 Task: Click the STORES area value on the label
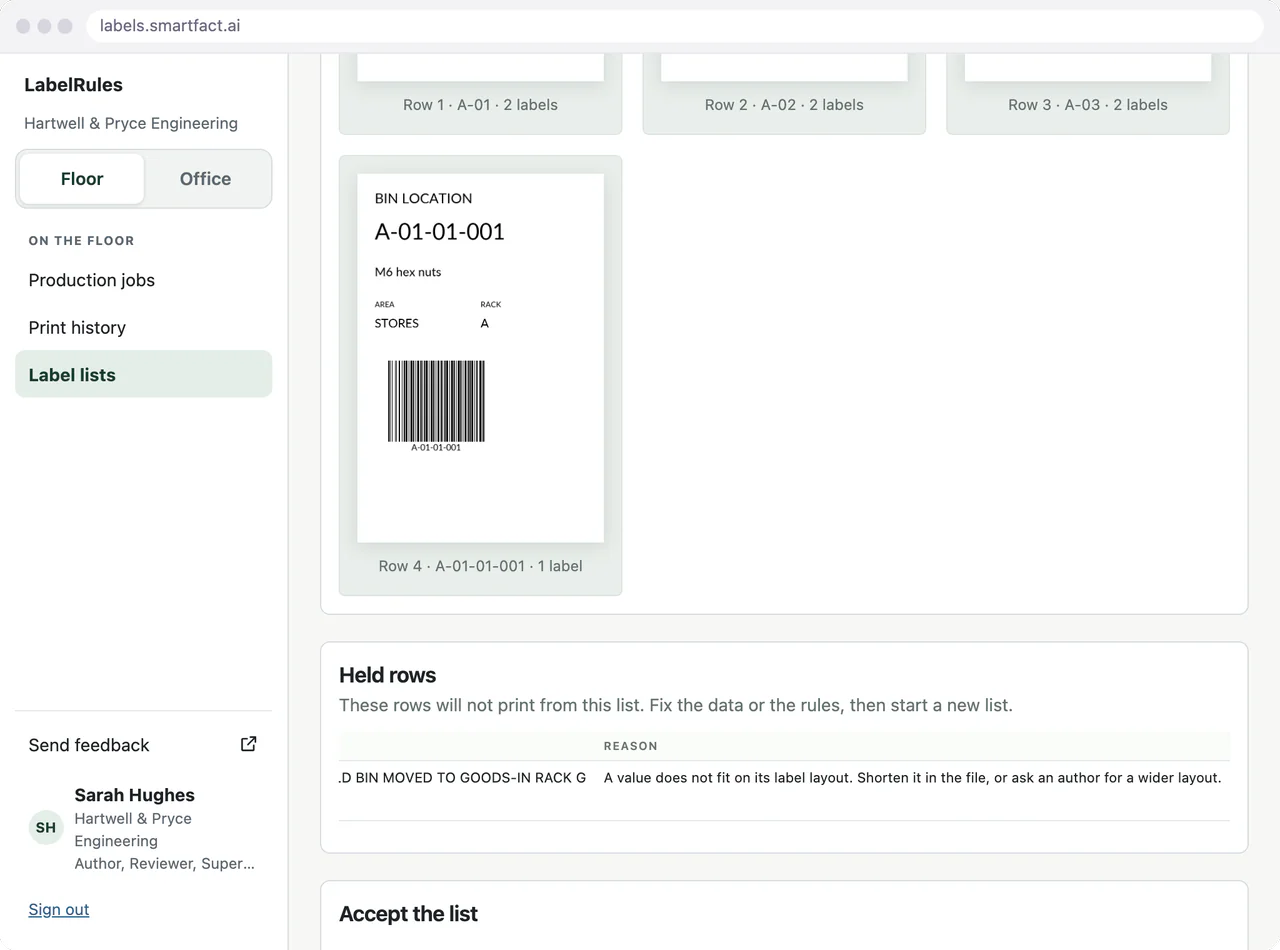(x=397, y=323)
